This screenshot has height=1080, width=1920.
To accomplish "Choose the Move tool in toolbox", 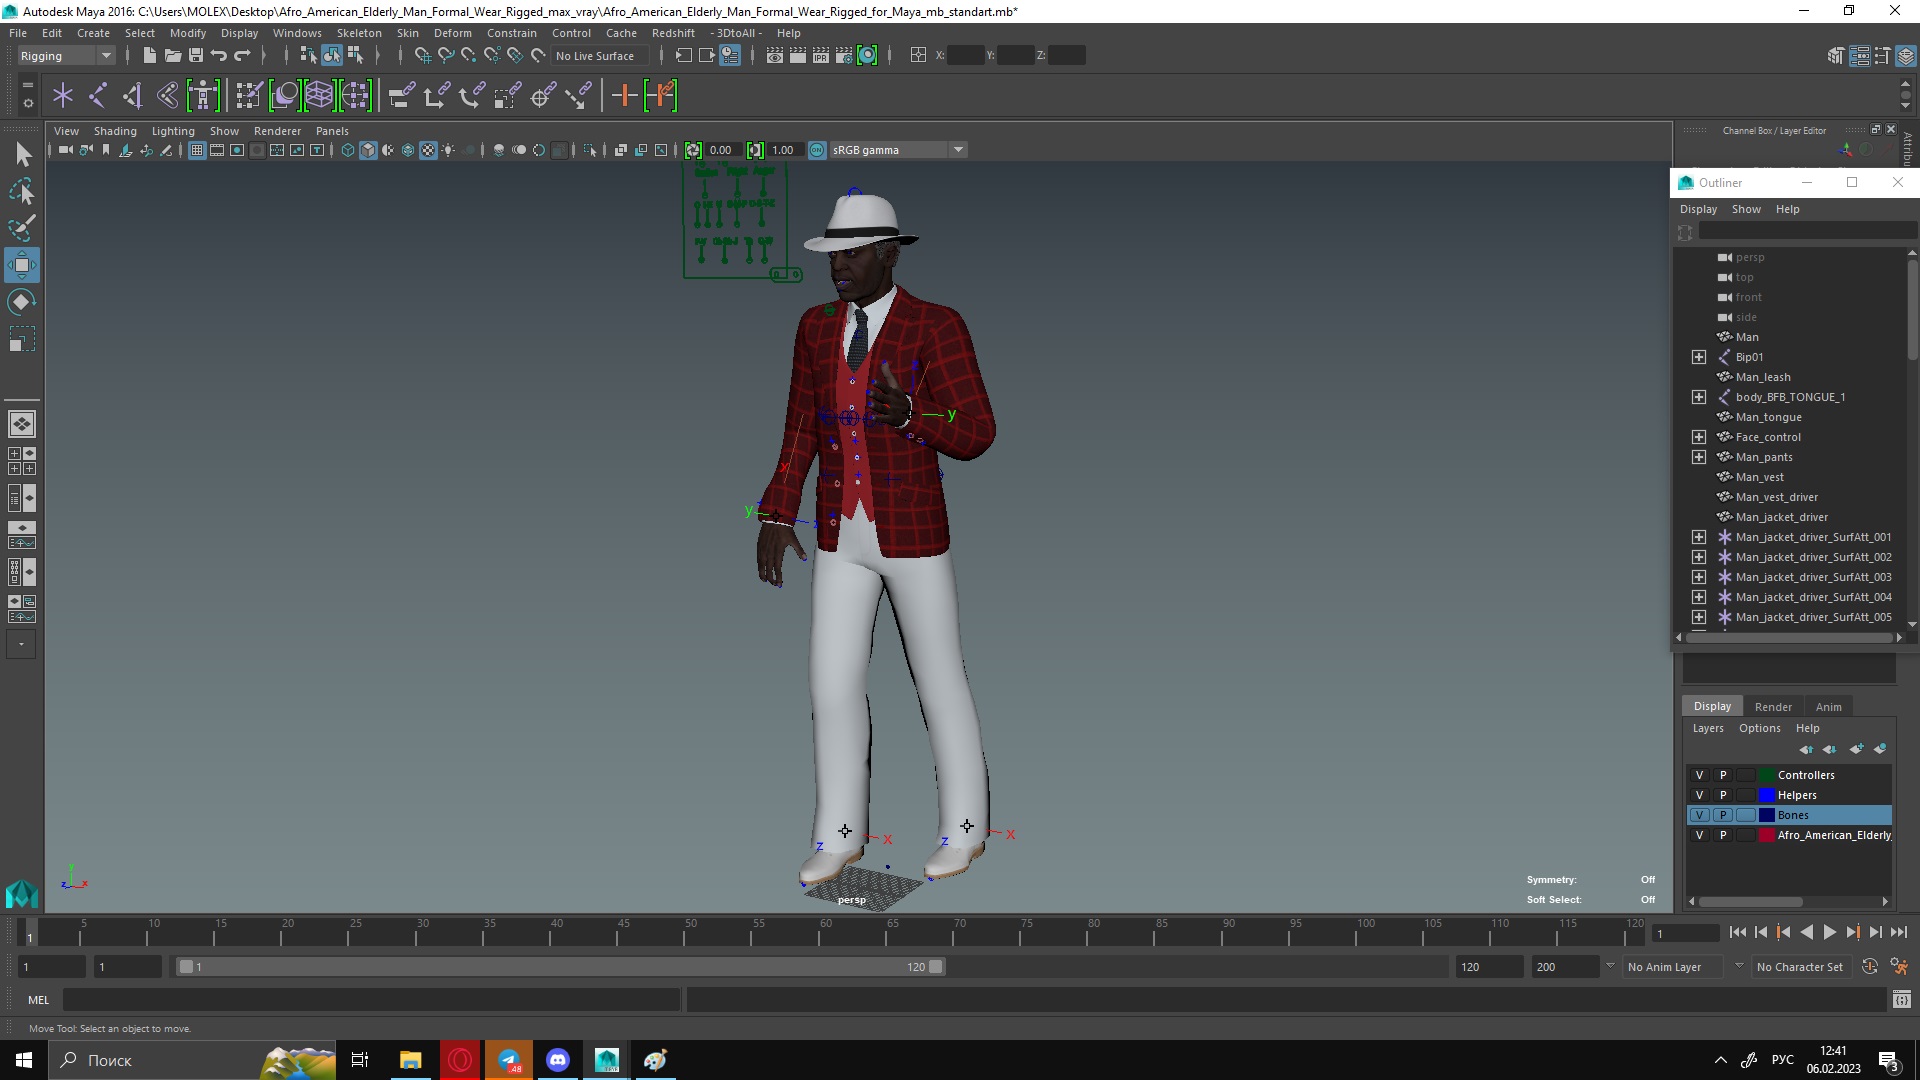I will (x=22, y=265).
